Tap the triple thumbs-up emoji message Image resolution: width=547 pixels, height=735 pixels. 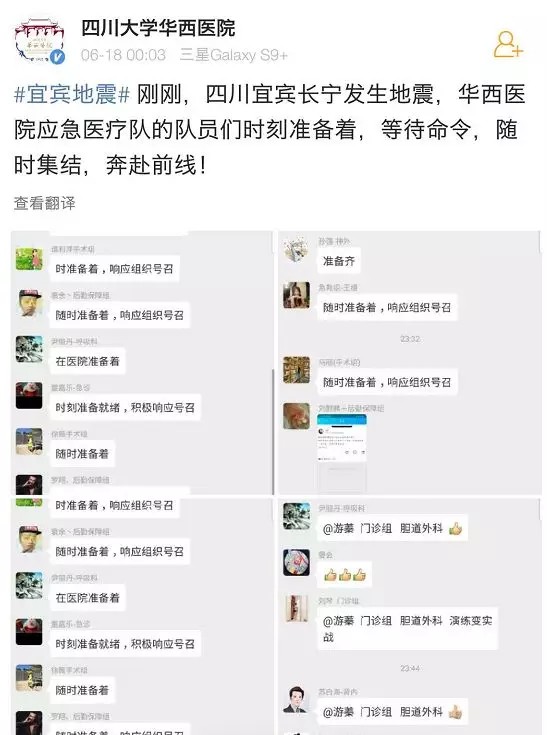click(345, 574)
